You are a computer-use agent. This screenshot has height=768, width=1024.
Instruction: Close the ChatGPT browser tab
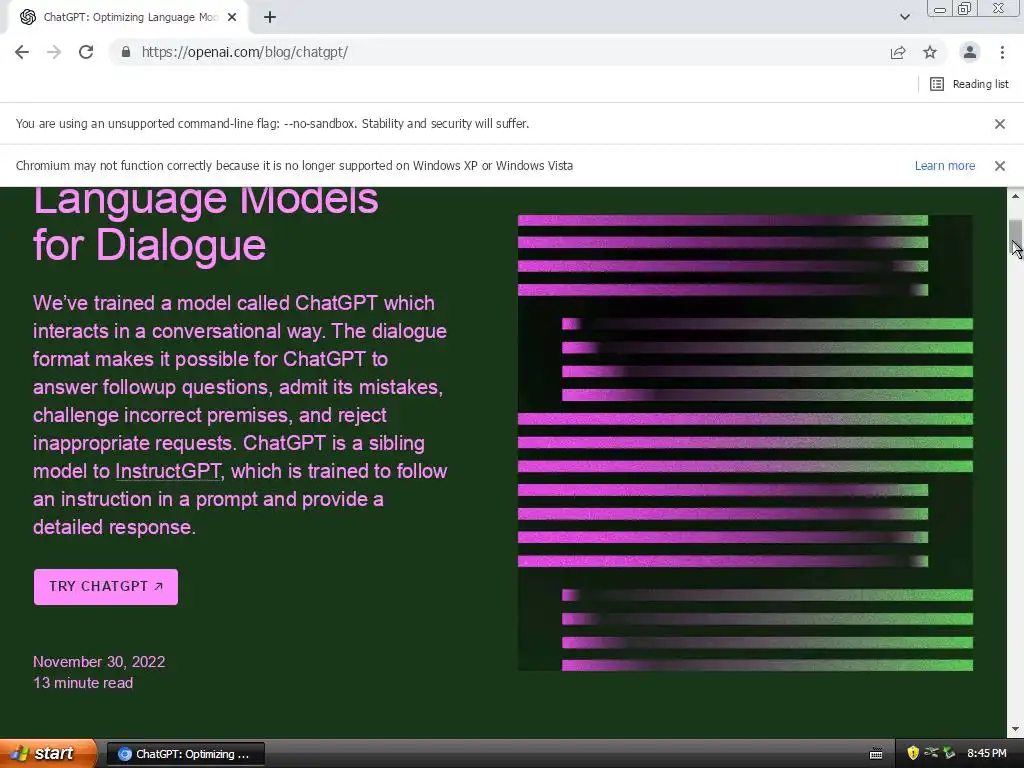tap(232, 17)
